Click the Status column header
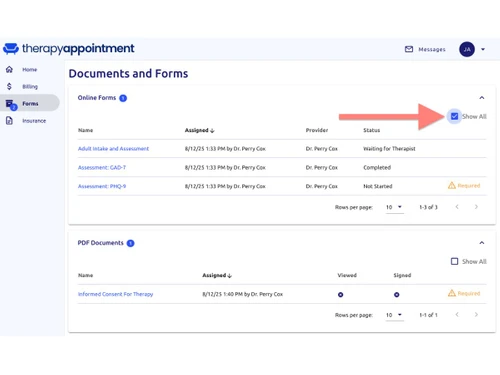500x375 pixels. pos(371,130)
